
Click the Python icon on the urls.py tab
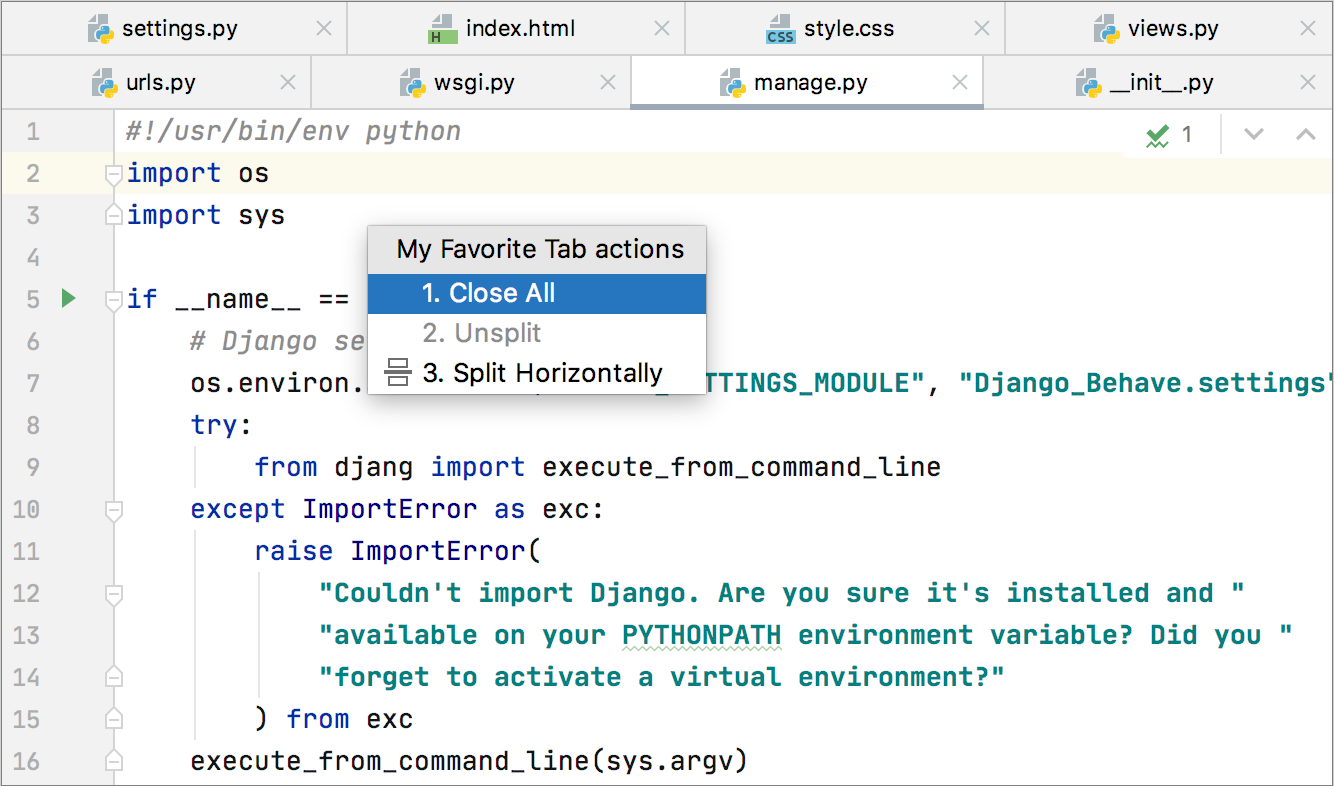pyautogui.click(x=104, y=82)
